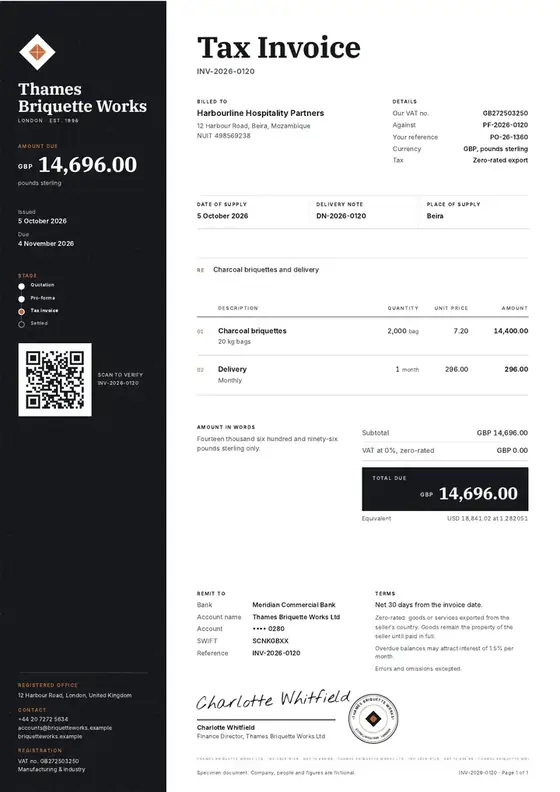Click 'USD 18,841.02 at 1.282051' equivalent

coord(487,518)
